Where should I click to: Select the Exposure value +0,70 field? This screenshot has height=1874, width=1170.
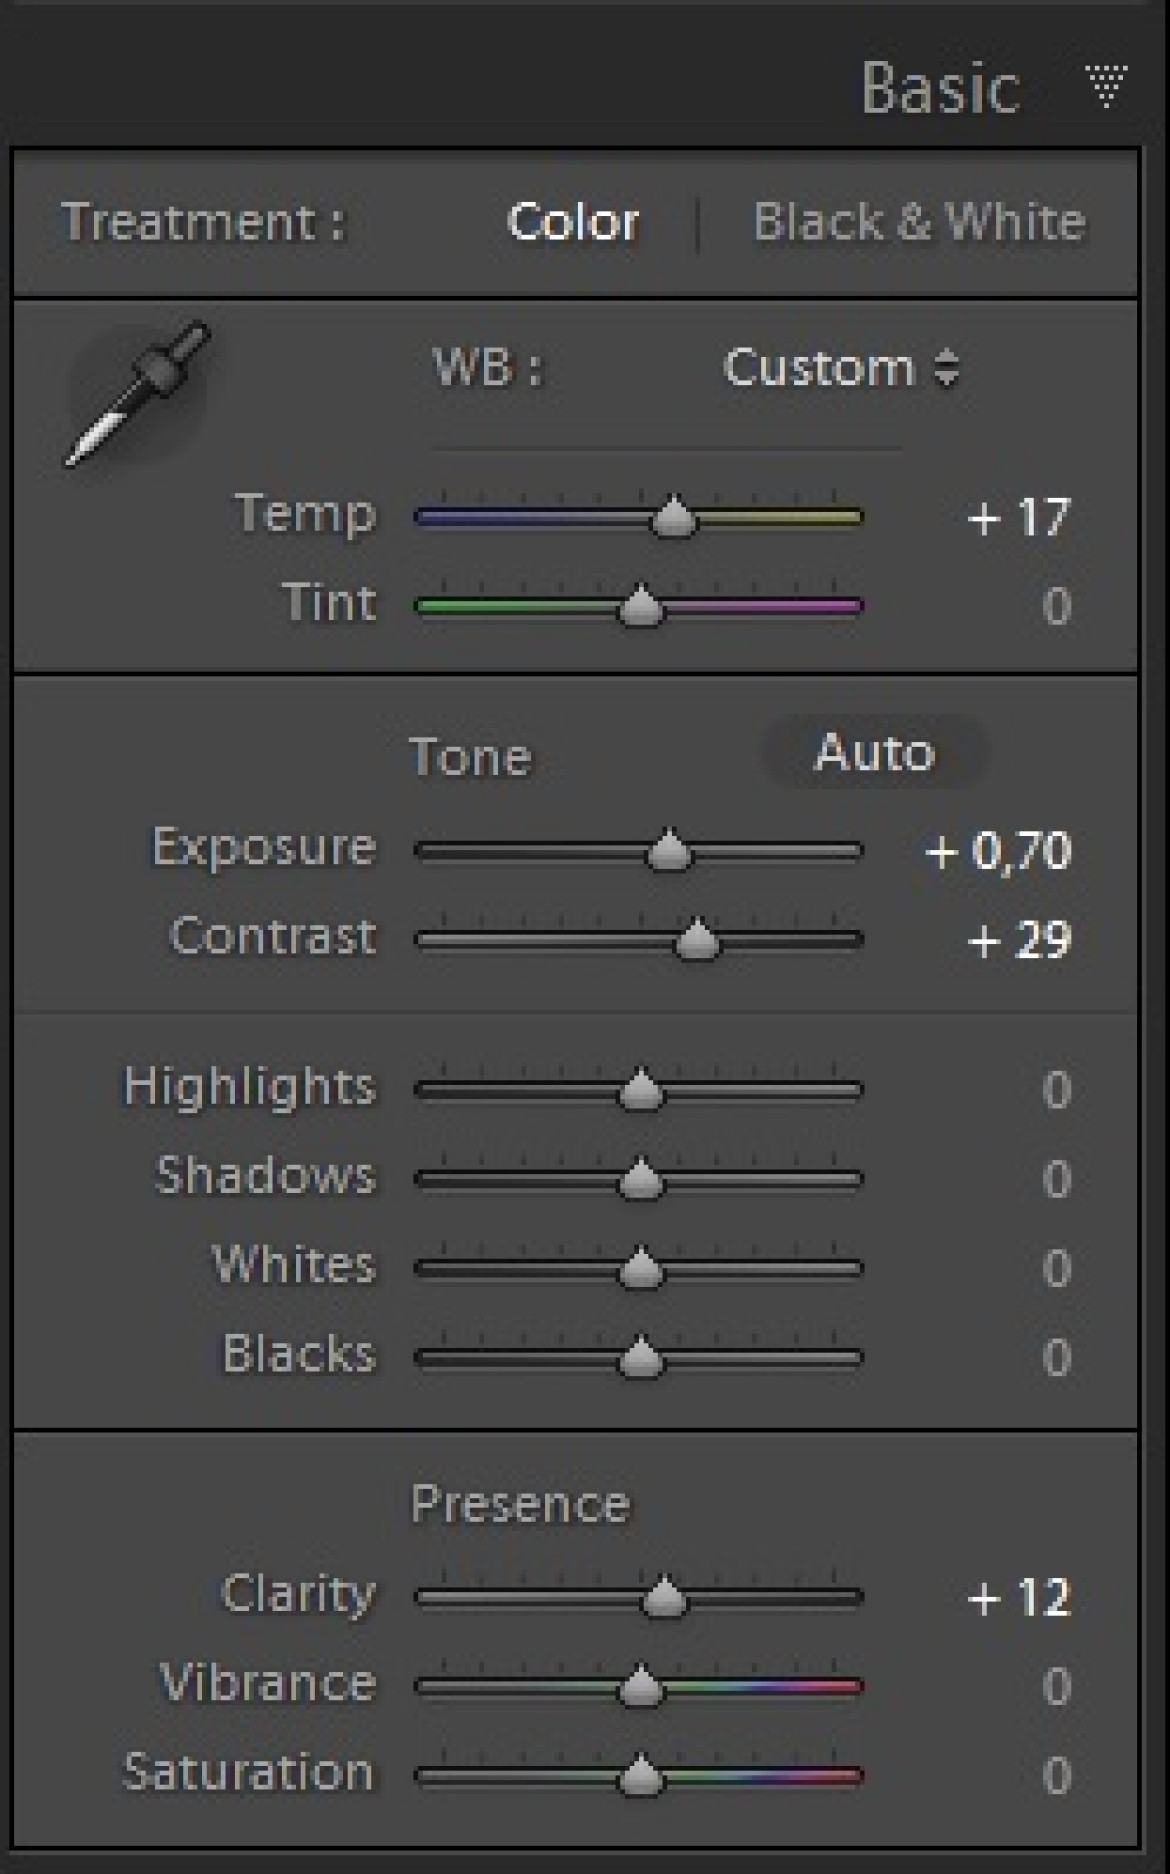click(998, 850)
